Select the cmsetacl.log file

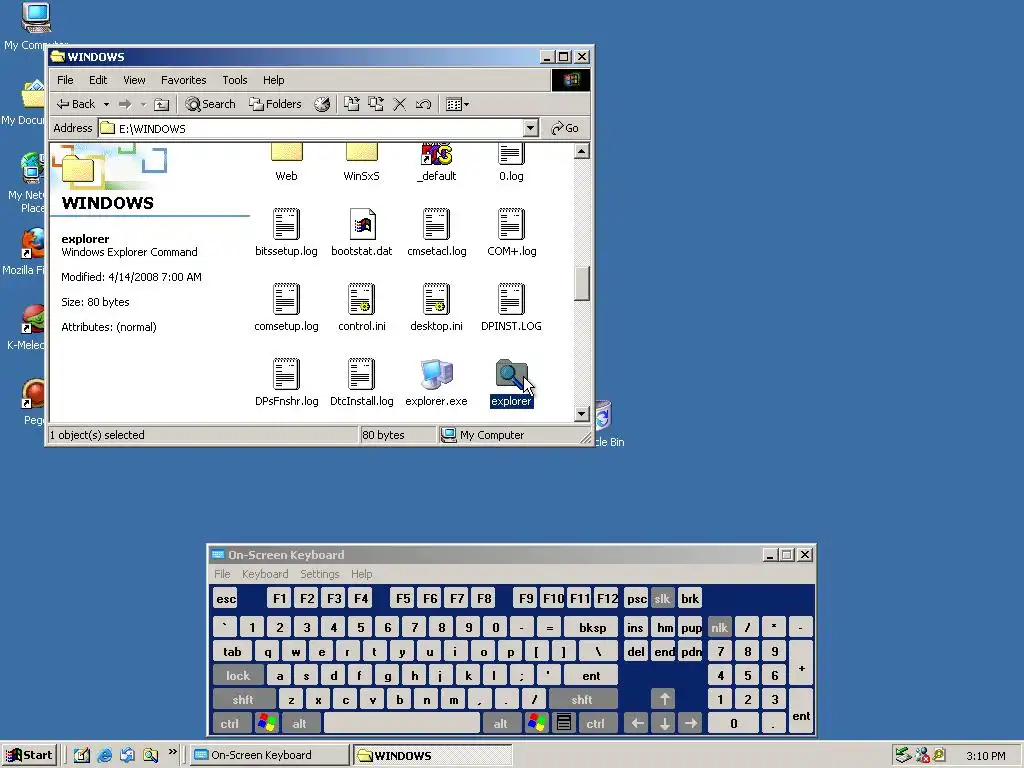[x=436, y=232]
